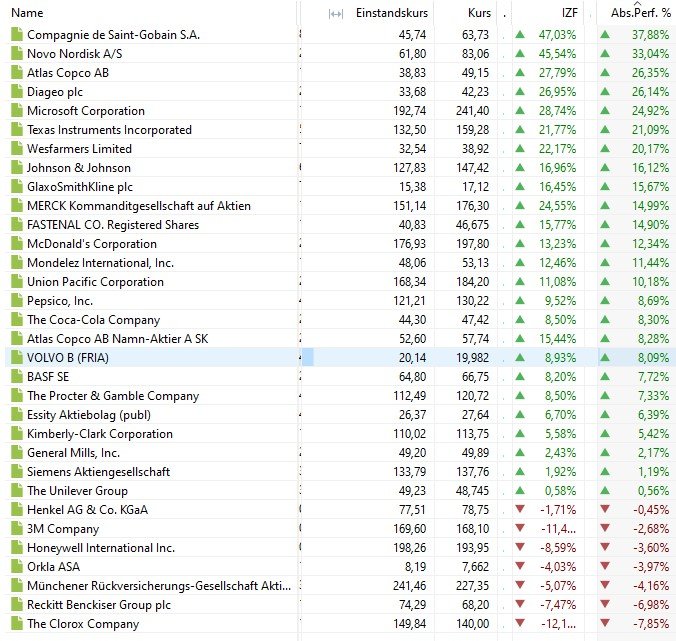The width and height of the screenshot is (676, 641).
Task: Click the green file icon for VOLVO B (FRIA)
Action: (17, 357)
